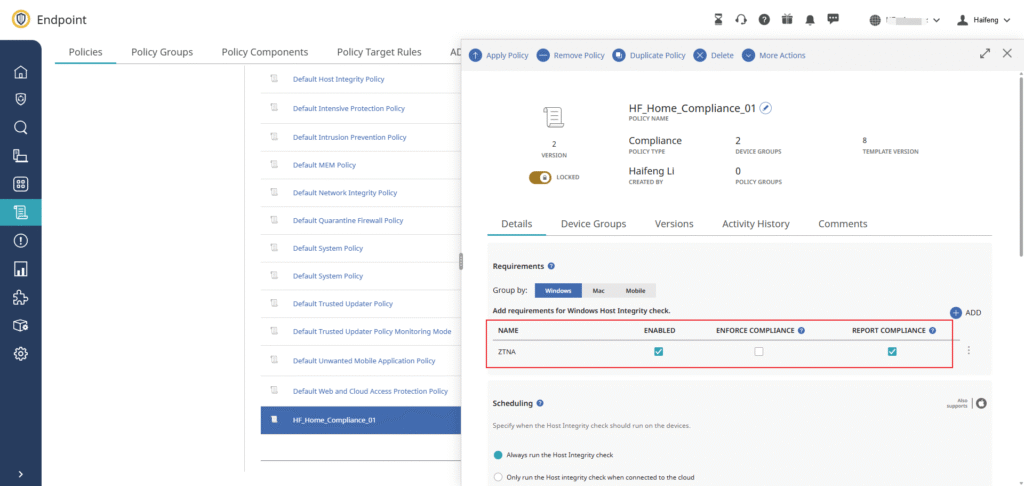Open the three-dot menu for ZTNA row
1024x486 pixels.
pyautogui.click(x=968, y=351)
